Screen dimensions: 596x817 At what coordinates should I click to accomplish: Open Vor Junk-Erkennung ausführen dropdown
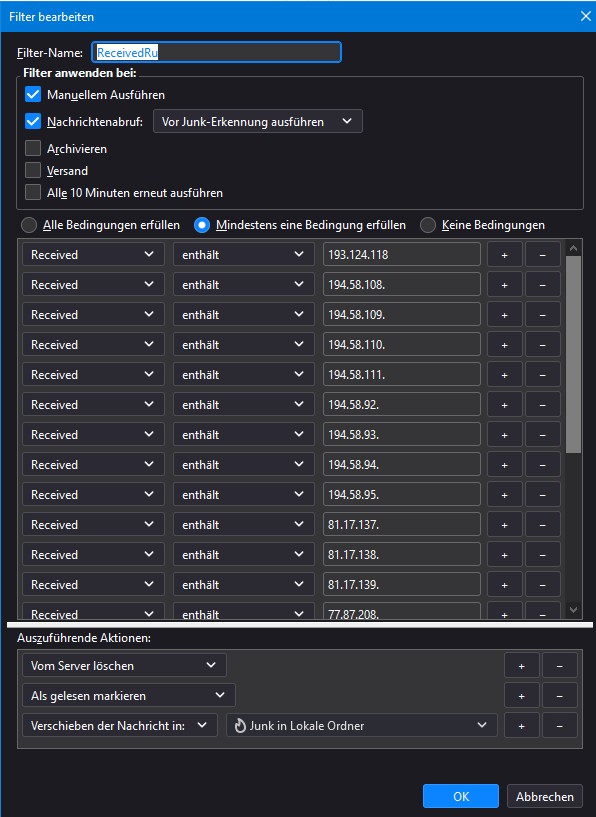[257, 121]
